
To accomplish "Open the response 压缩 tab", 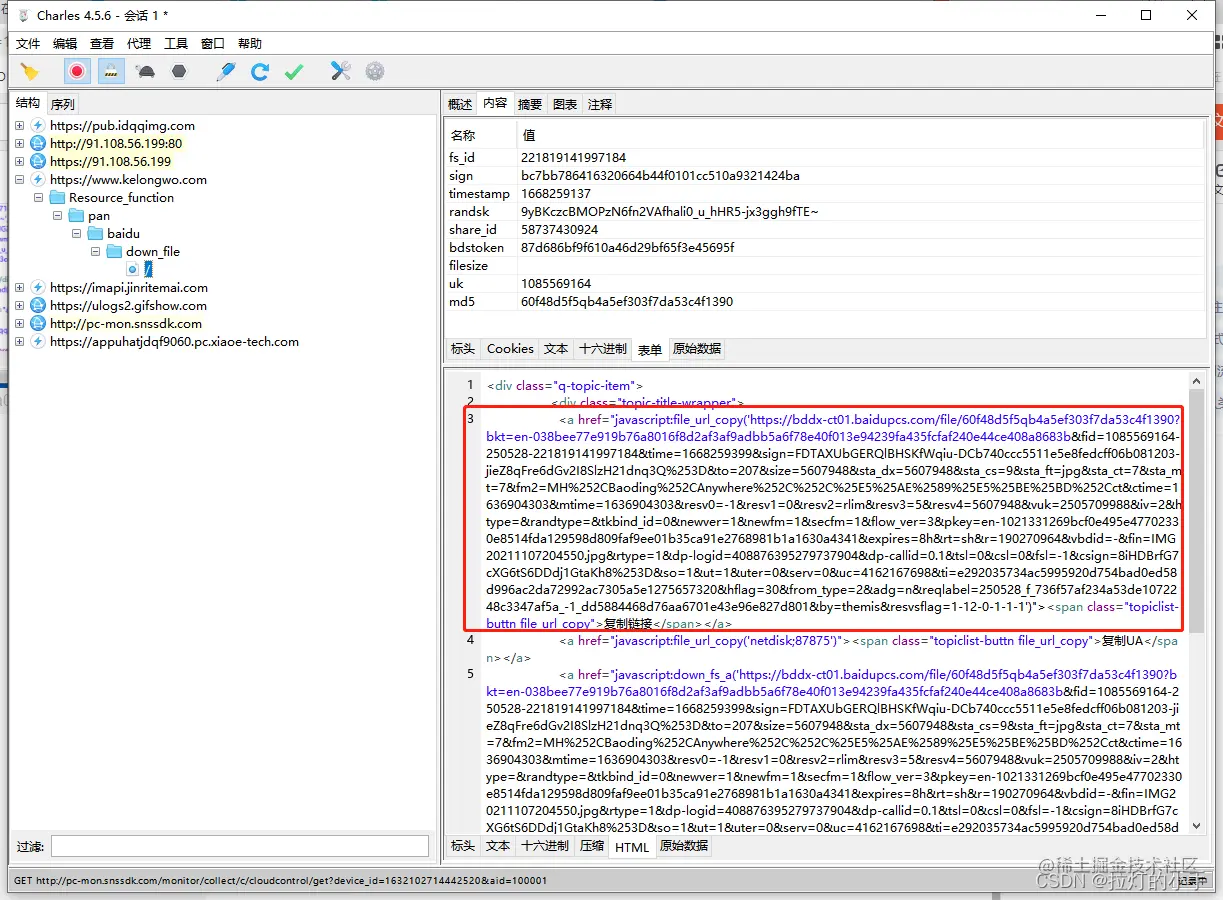I will click(592, 846).
